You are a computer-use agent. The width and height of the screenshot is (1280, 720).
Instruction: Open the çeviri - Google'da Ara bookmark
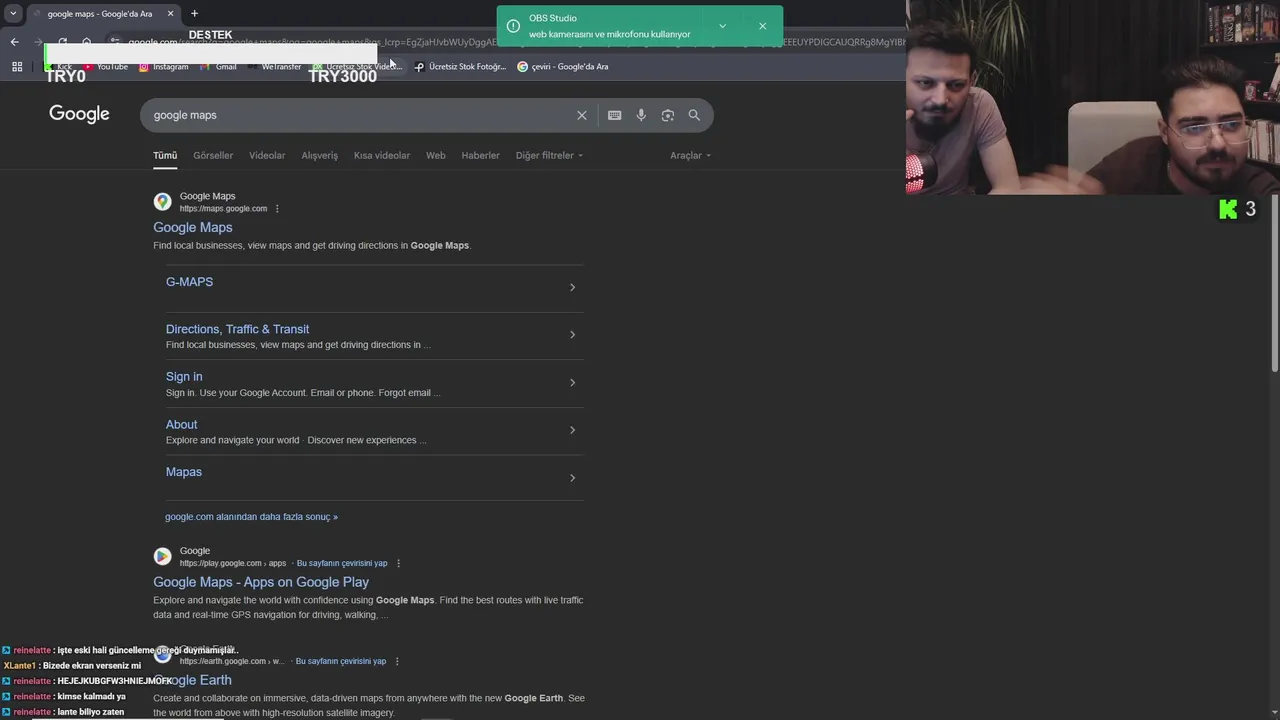click(x=563, y=66)
